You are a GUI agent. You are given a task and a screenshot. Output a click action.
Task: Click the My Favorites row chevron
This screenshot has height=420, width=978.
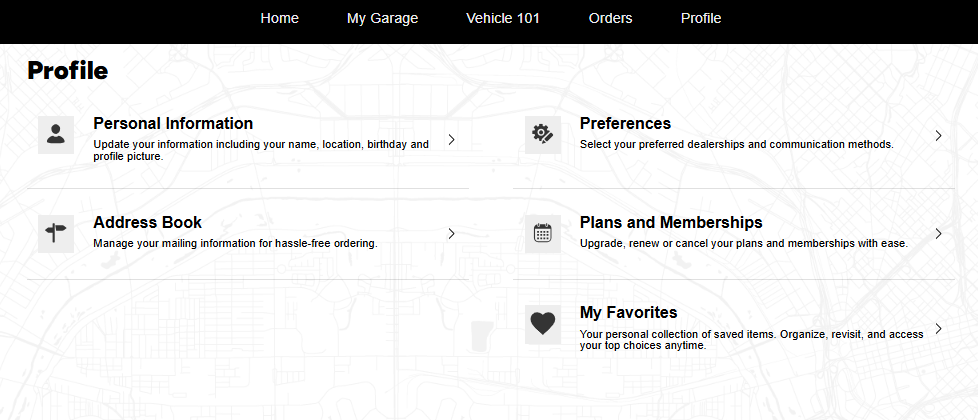(939, 329)
